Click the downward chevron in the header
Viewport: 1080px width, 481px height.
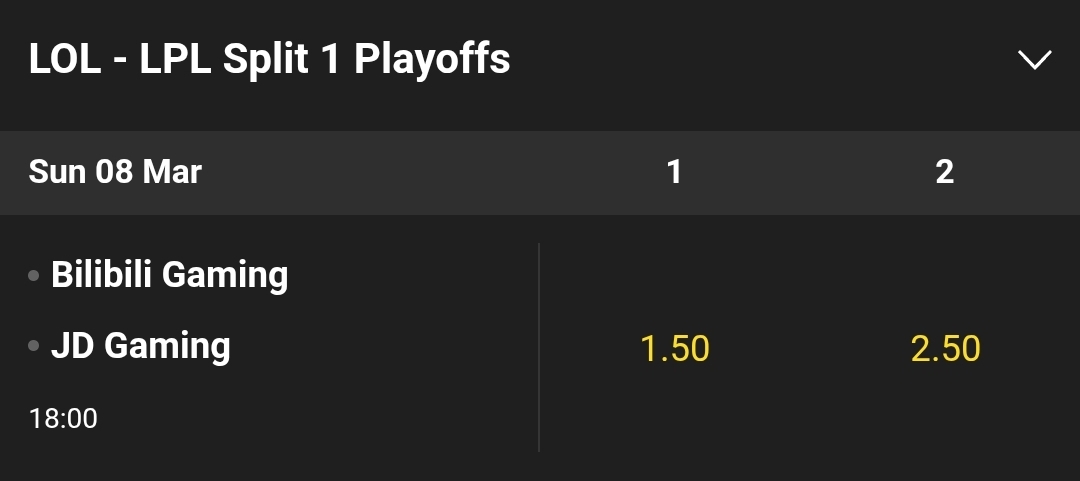1035,60
